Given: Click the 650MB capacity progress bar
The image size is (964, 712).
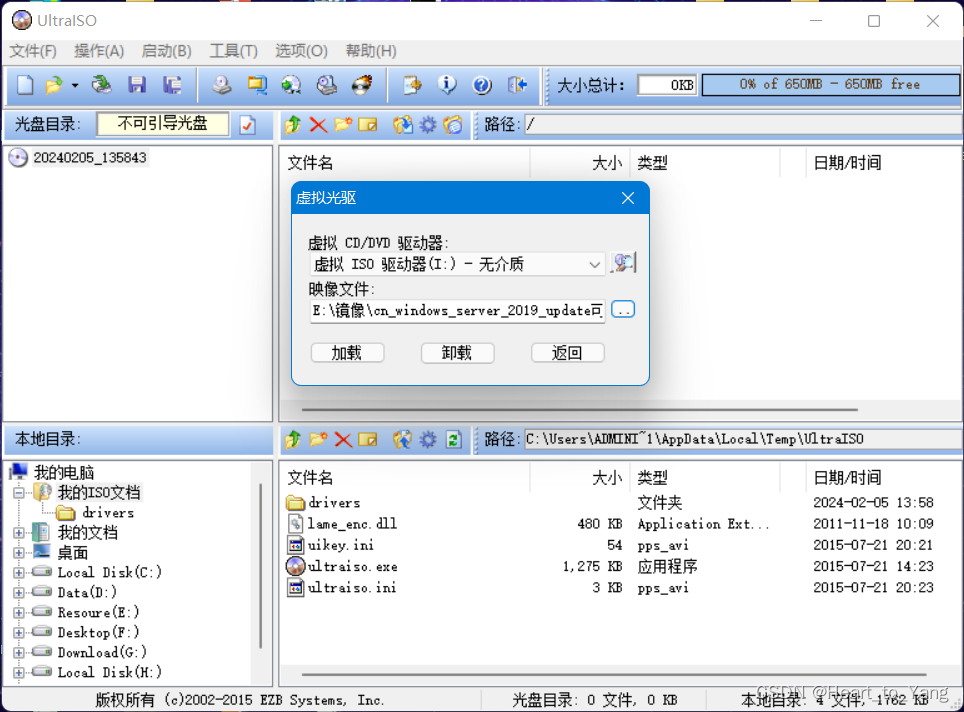Looking at the screenshot, I should click(x=830, y=85).
